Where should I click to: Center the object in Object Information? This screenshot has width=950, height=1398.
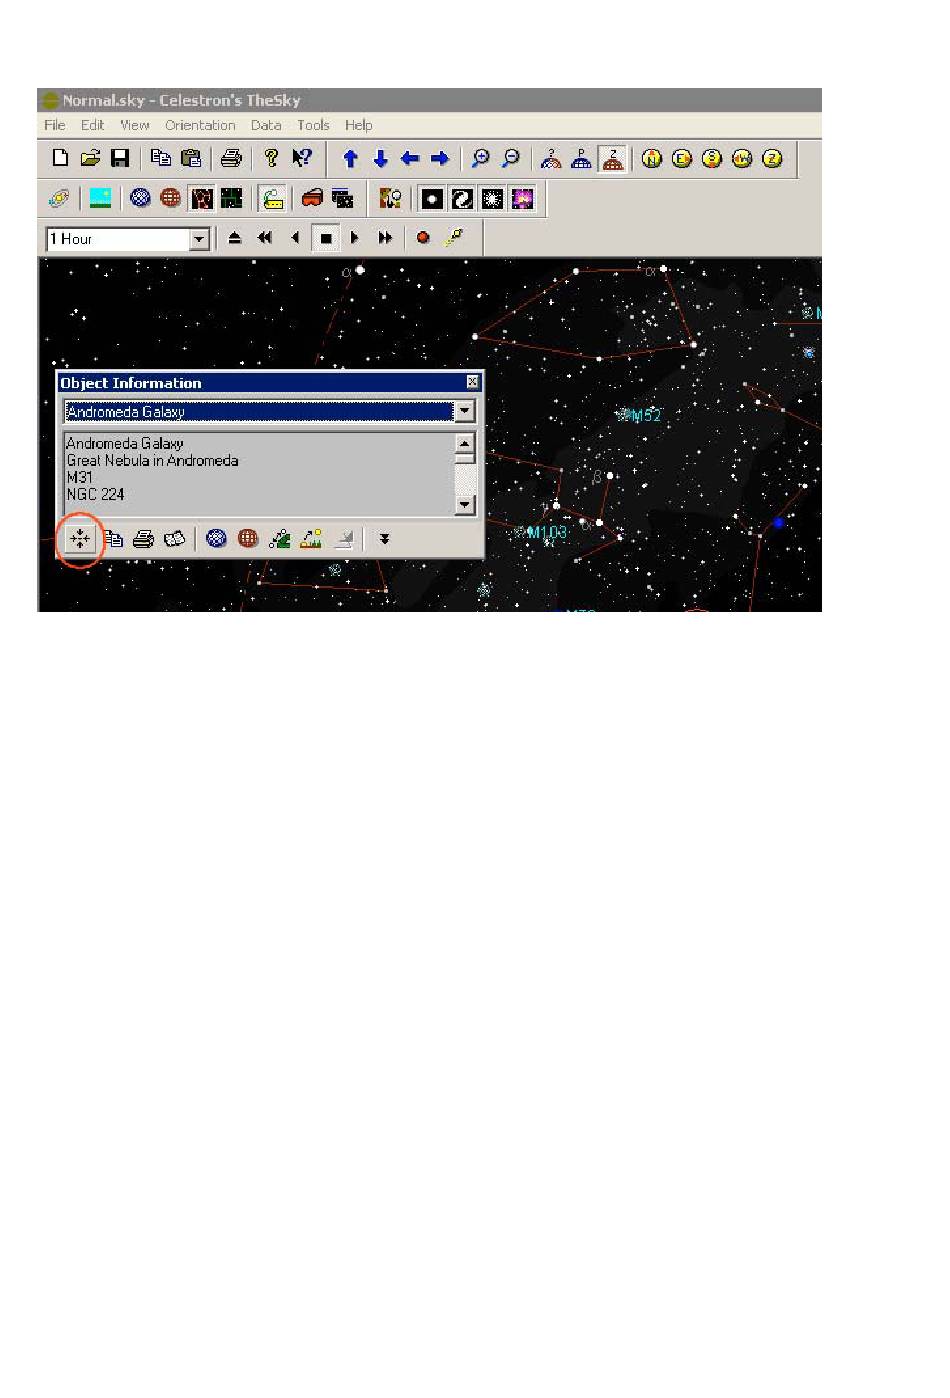(x=80, y=539)
